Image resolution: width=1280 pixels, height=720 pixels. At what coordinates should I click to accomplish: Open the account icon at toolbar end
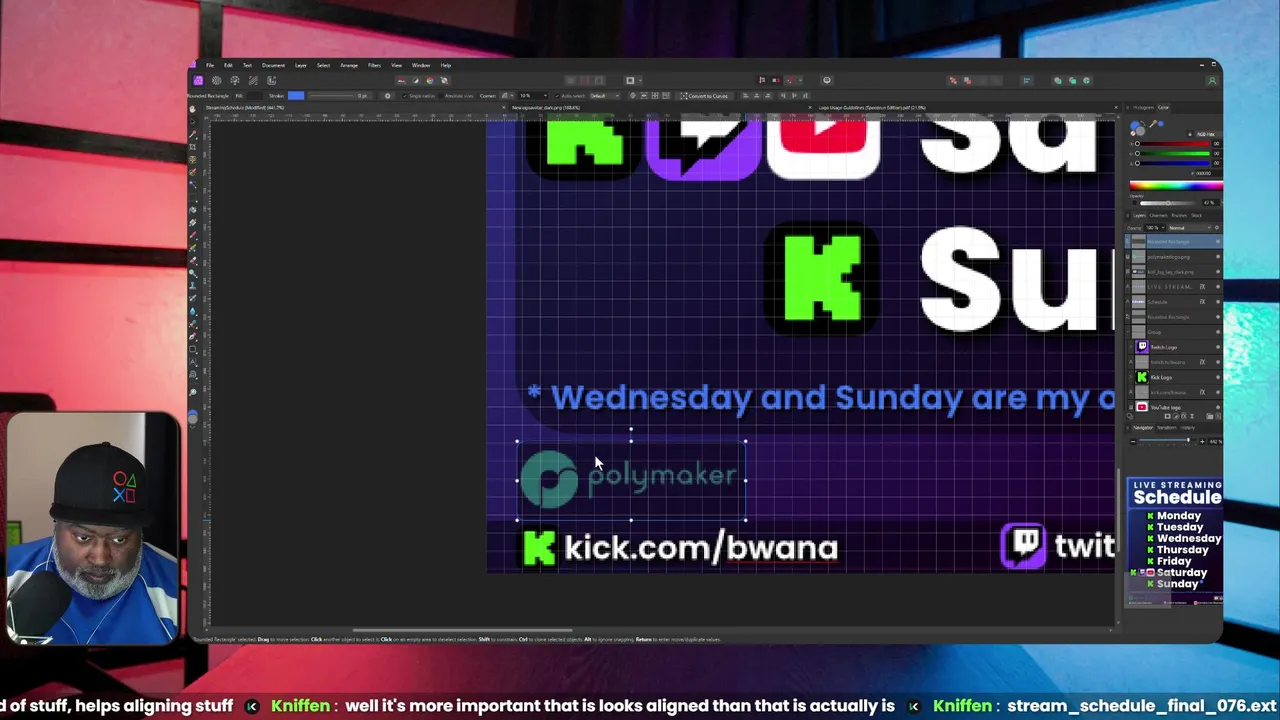(x=1212, y=80)
